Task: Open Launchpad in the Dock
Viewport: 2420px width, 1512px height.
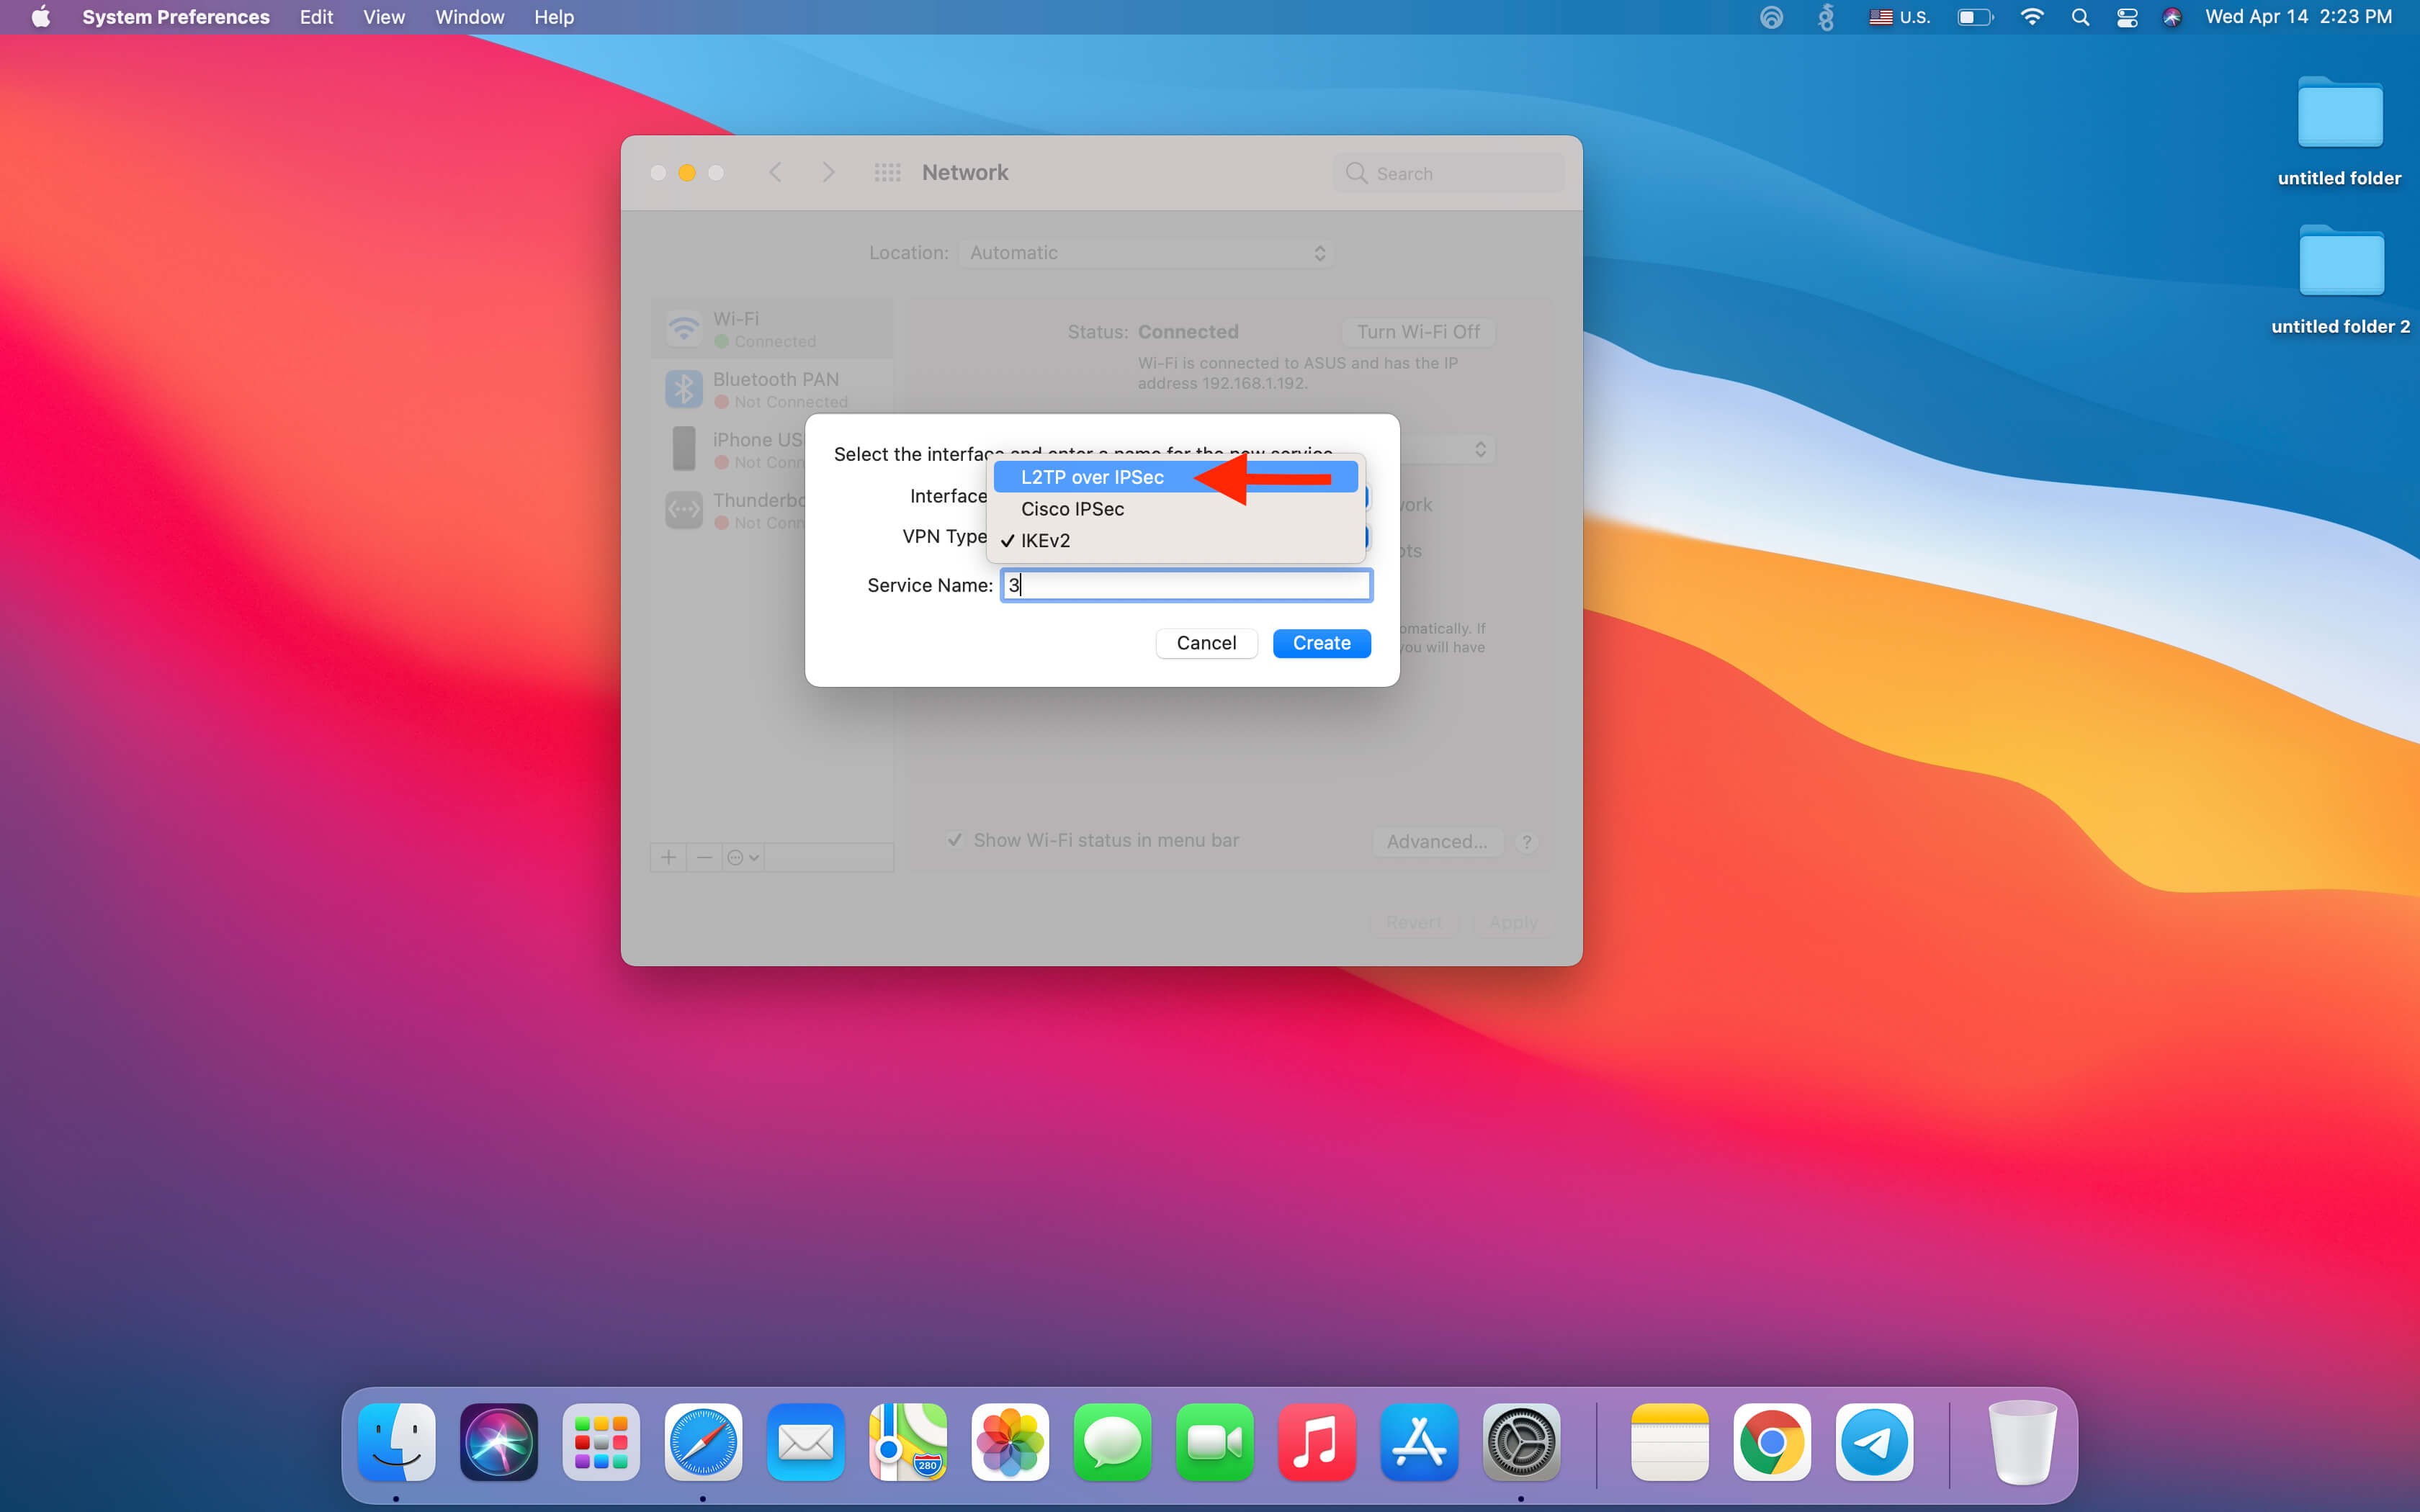Action: pos(601,1442)
